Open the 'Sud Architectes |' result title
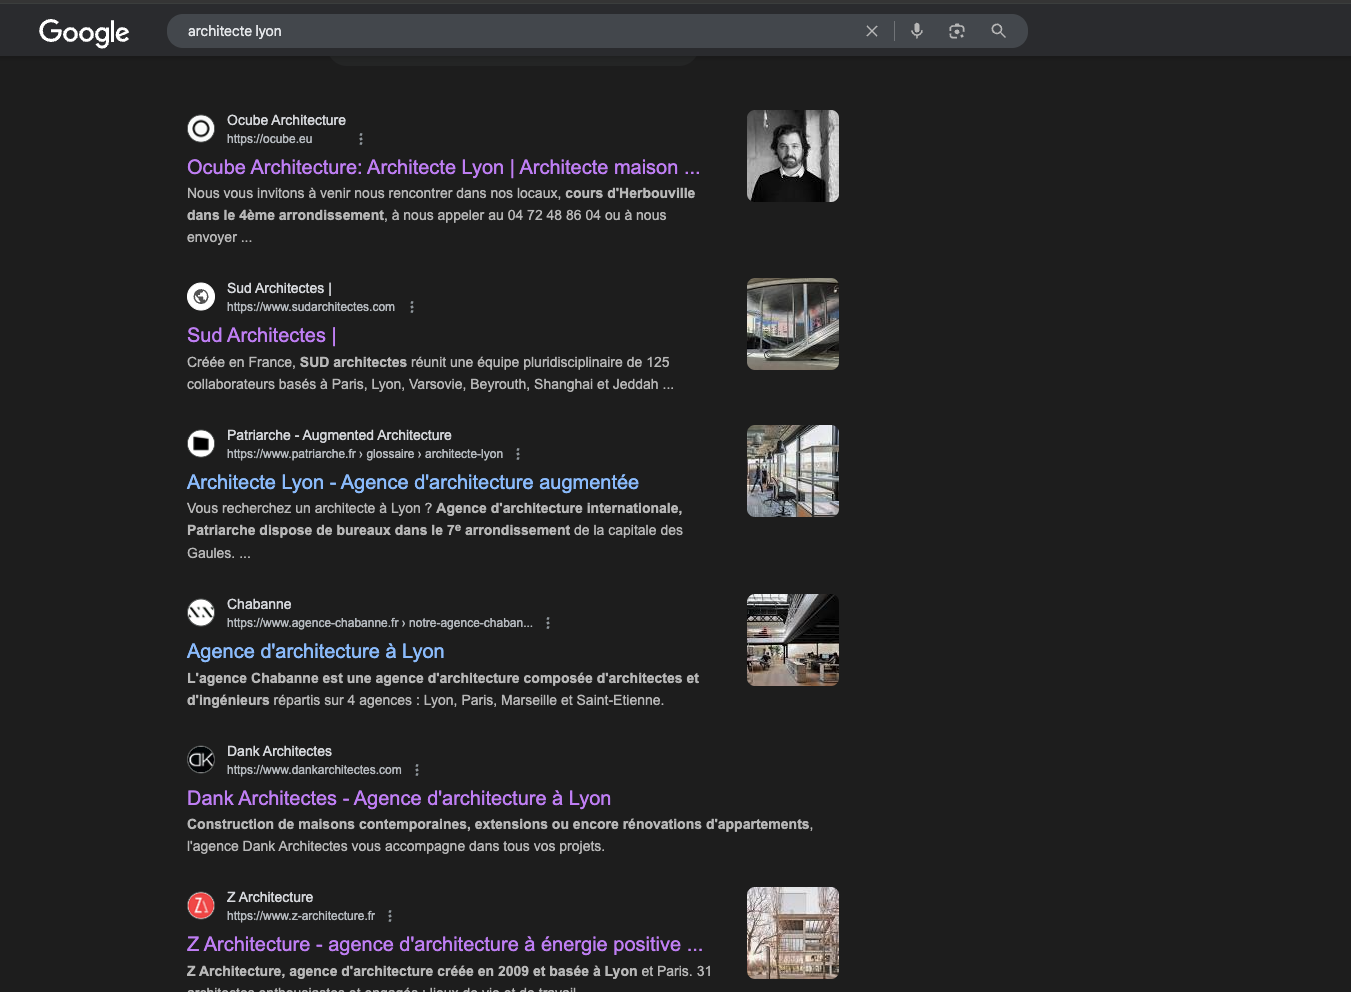Screen dimensions: 1351x992 point(262,336)
